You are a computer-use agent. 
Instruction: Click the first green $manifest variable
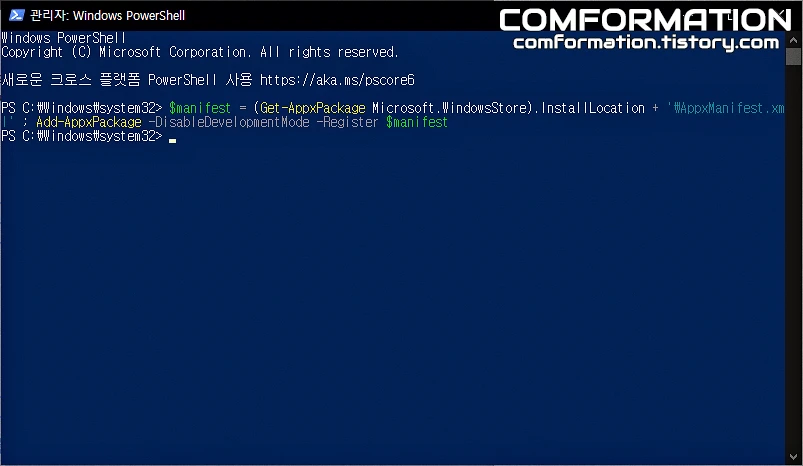pos(200,108)
